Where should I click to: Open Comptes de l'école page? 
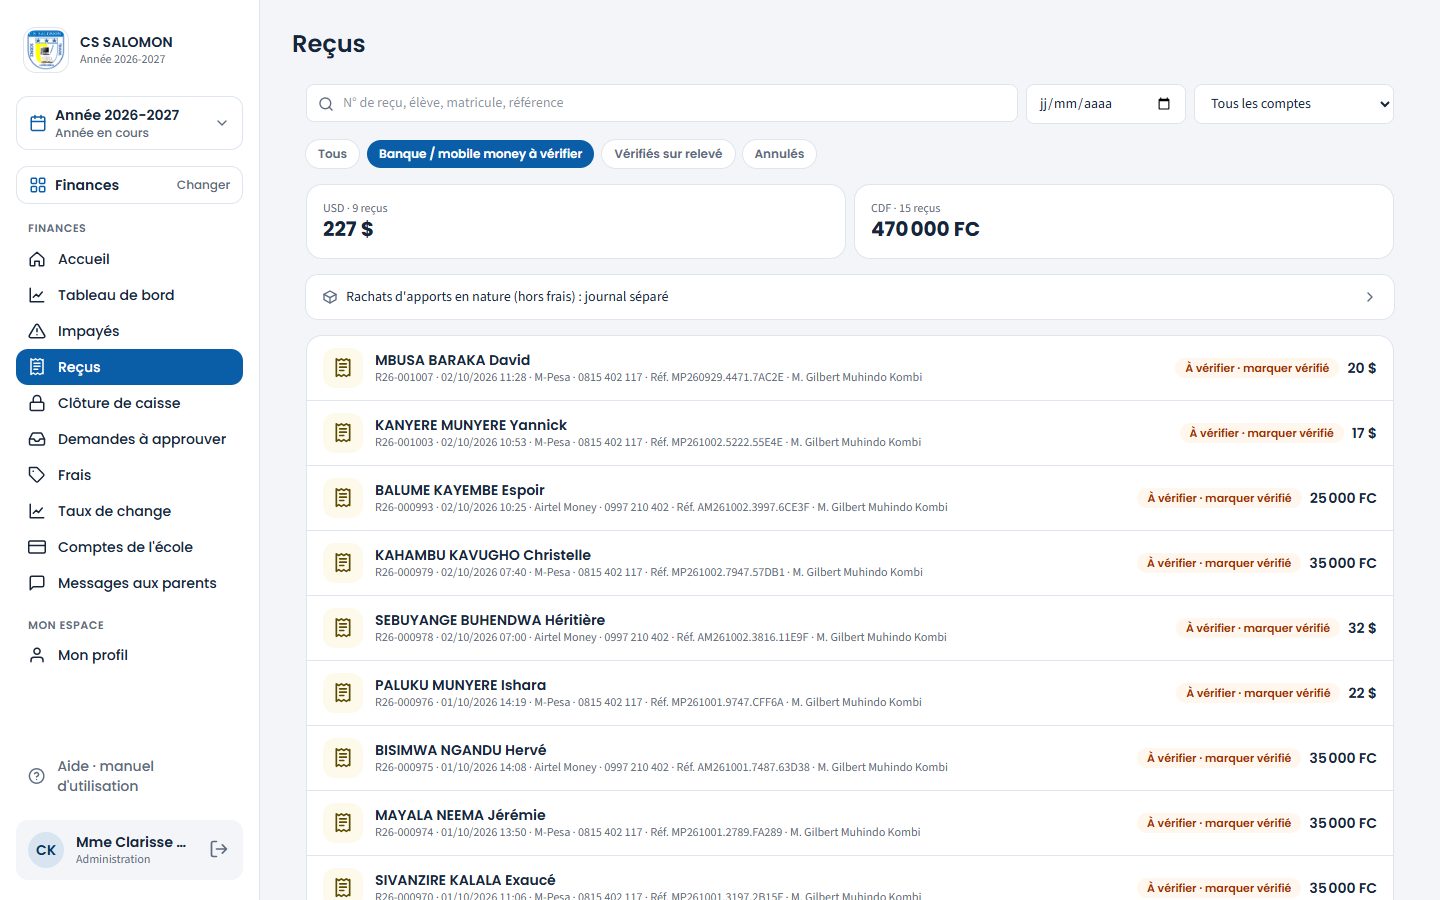coord(129,547)
